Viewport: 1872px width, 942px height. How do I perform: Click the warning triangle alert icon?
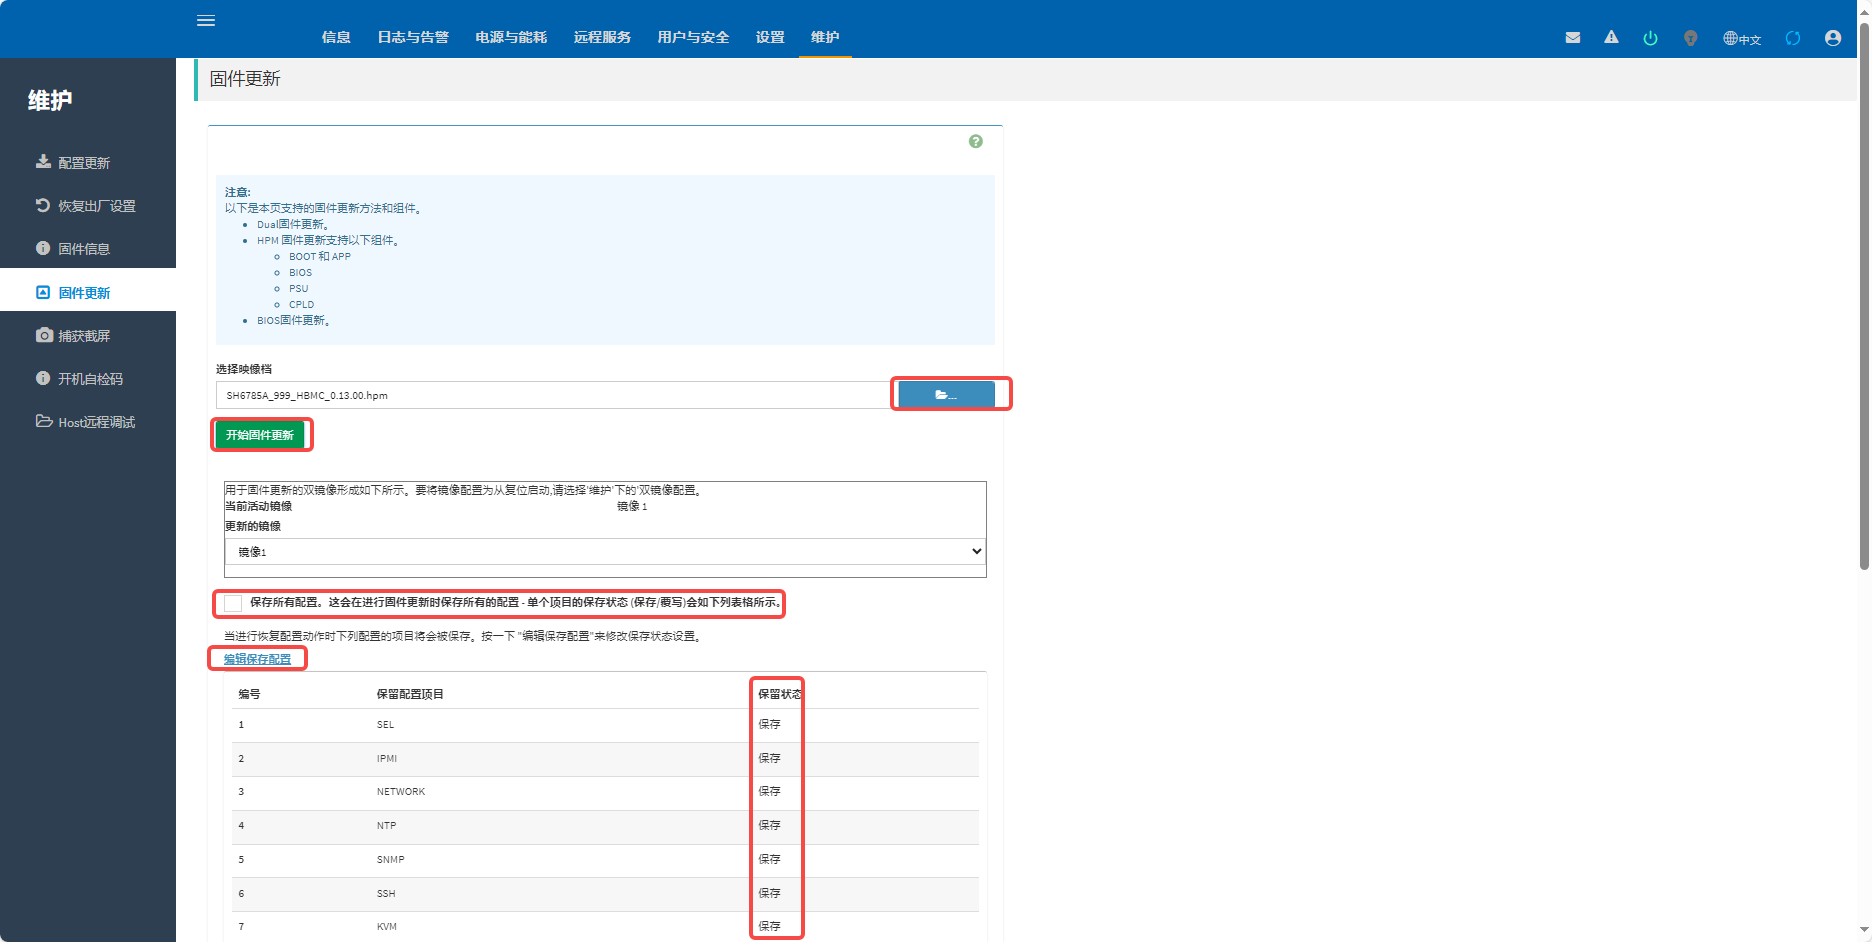coord(1611,38)
